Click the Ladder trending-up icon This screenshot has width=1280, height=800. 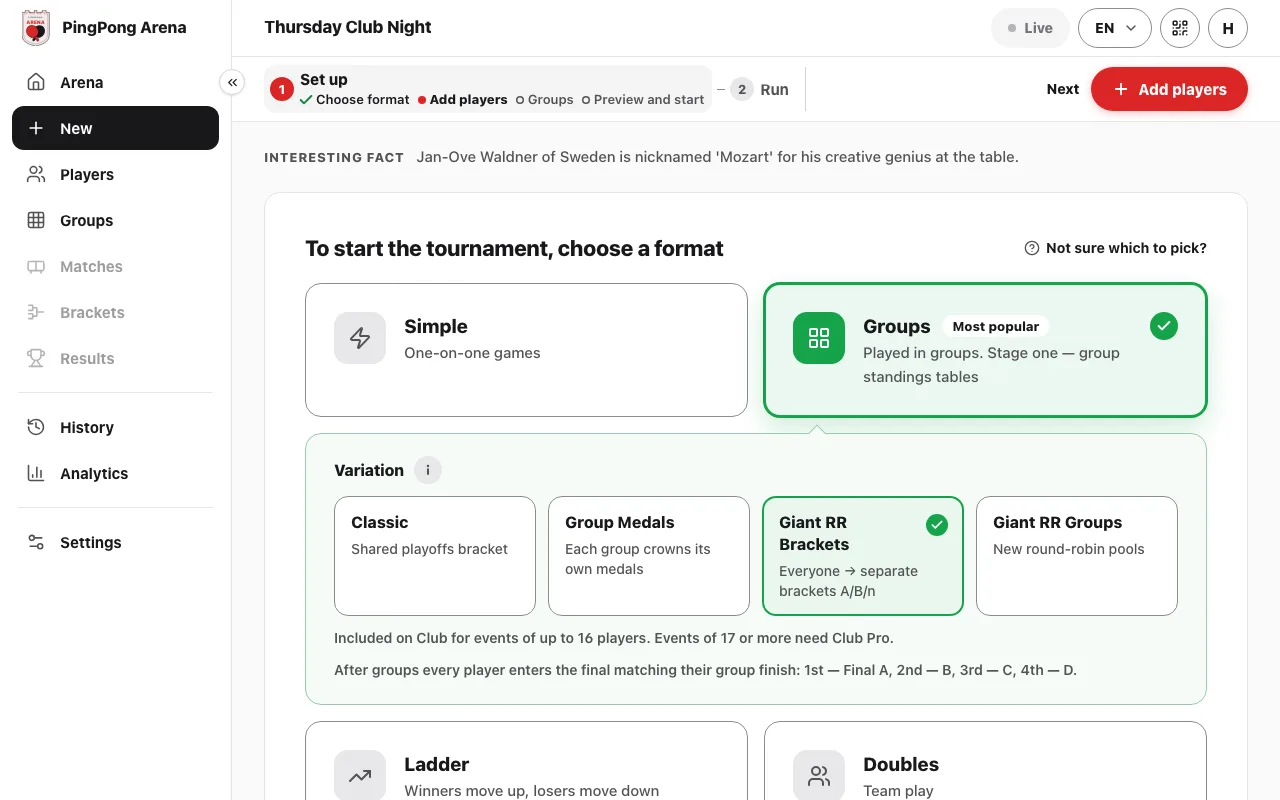click(360, 776)
